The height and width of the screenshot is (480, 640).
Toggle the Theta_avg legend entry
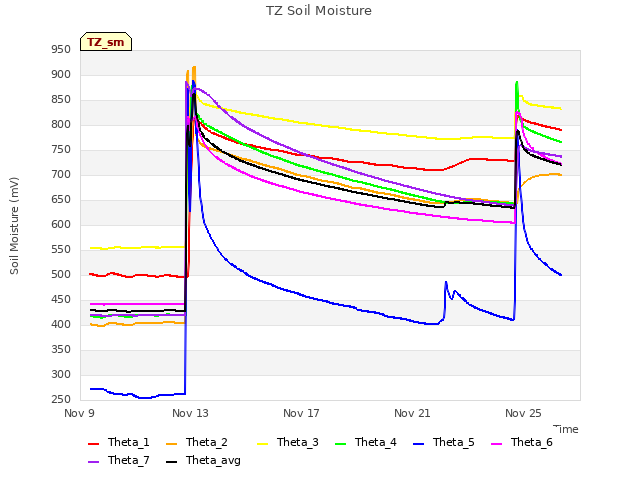(x=203, y=460)
